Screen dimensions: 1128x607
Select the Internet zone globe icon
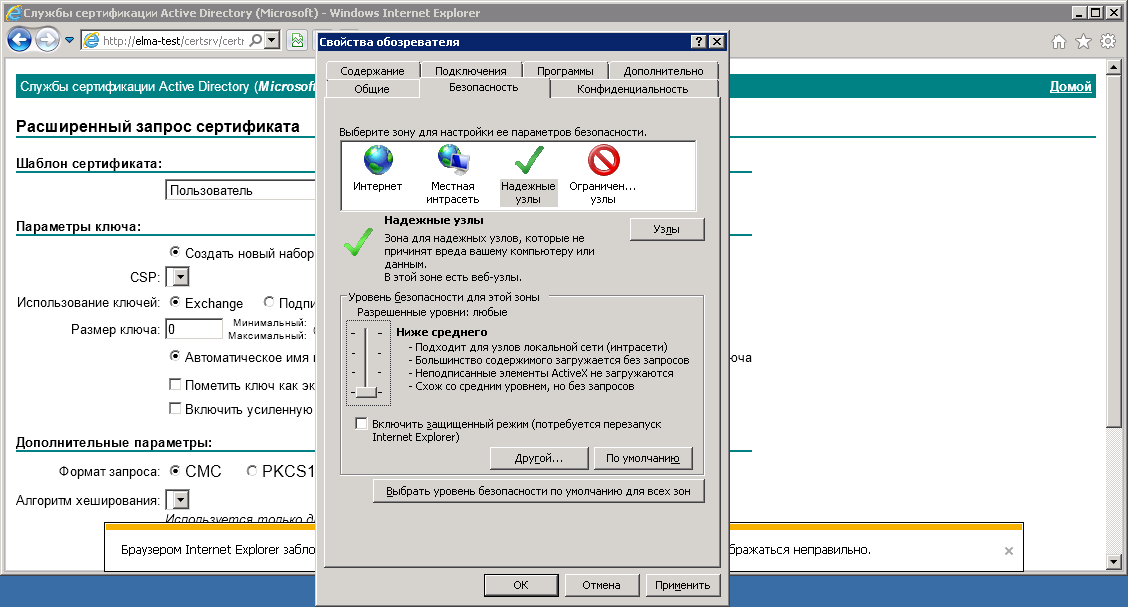[377, 161]
